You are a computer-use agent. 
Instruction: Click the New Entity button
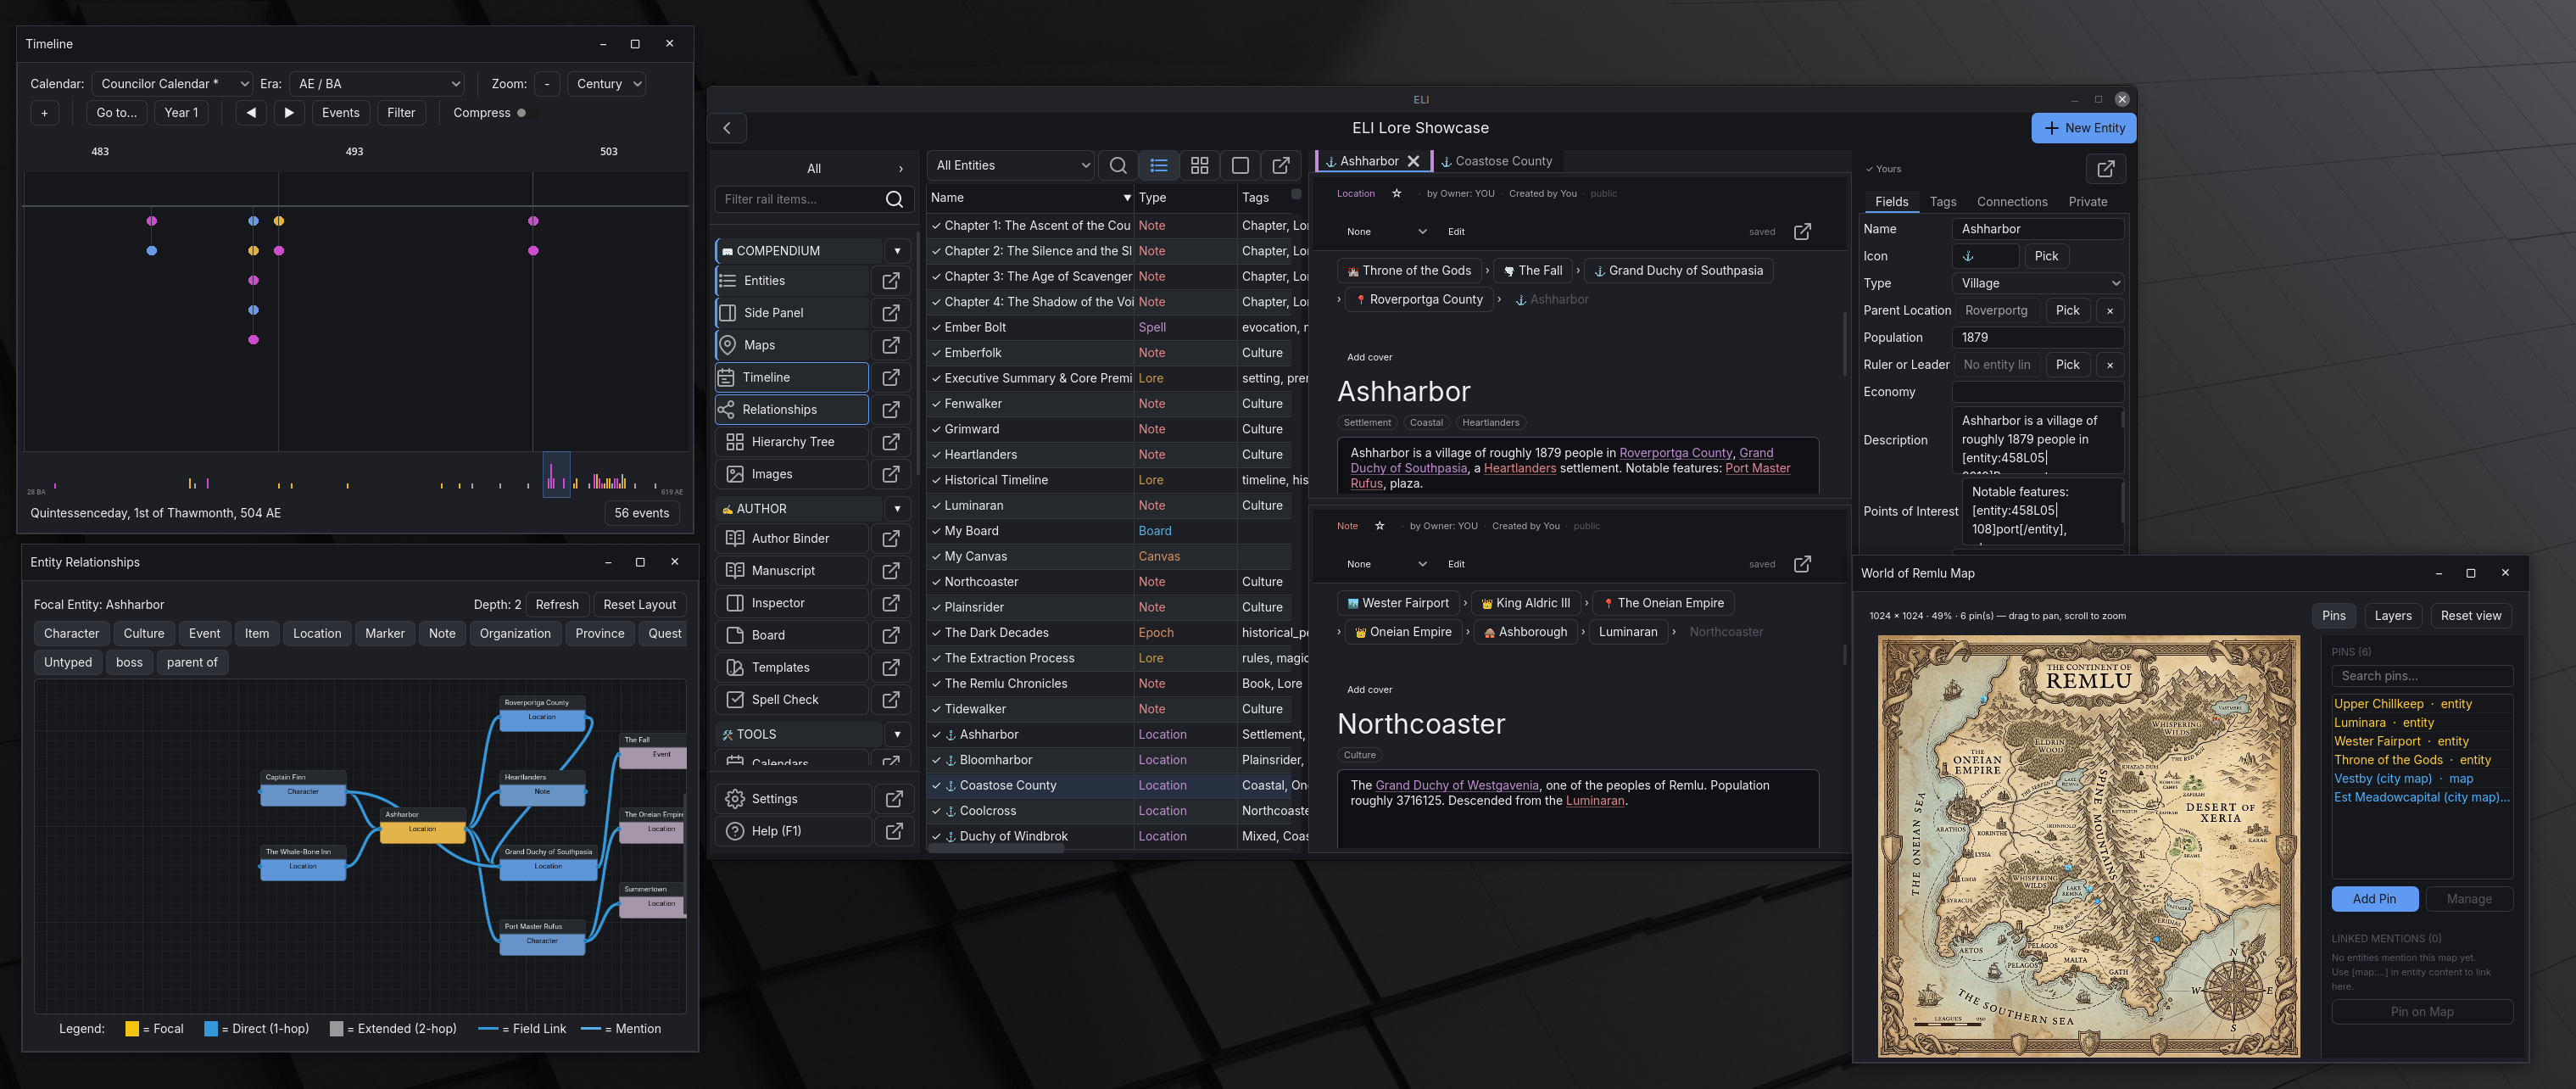pos(2084,128)
